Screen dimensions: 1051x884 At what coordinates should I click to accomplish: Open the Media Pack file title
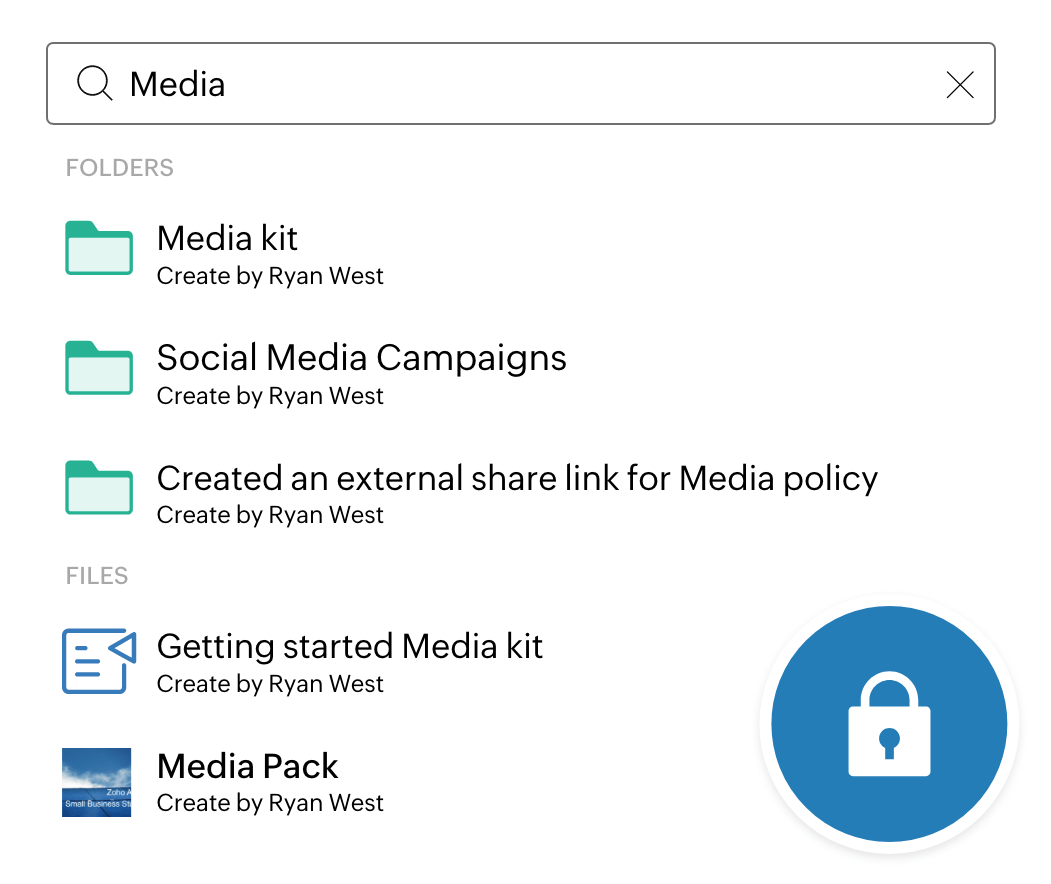point(247,766)
